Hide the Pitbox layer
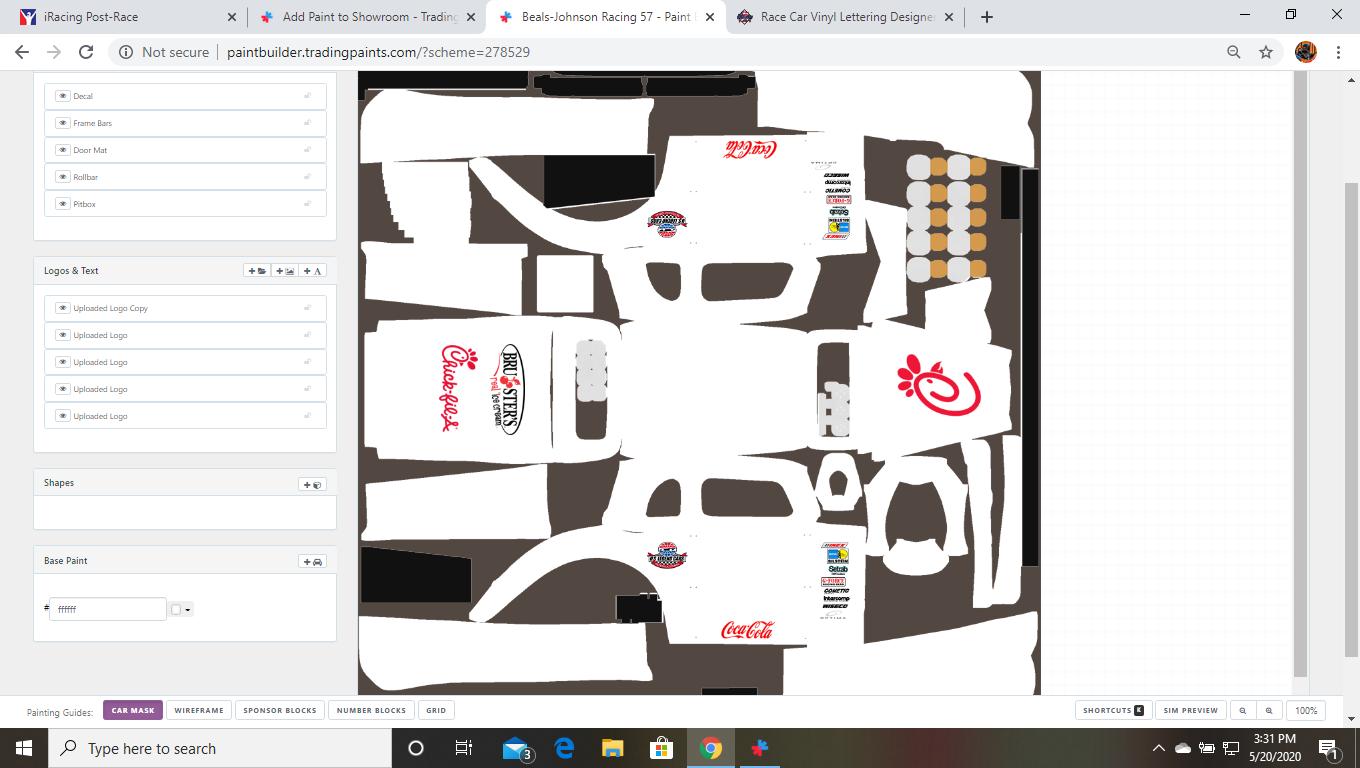 [62, 204]
